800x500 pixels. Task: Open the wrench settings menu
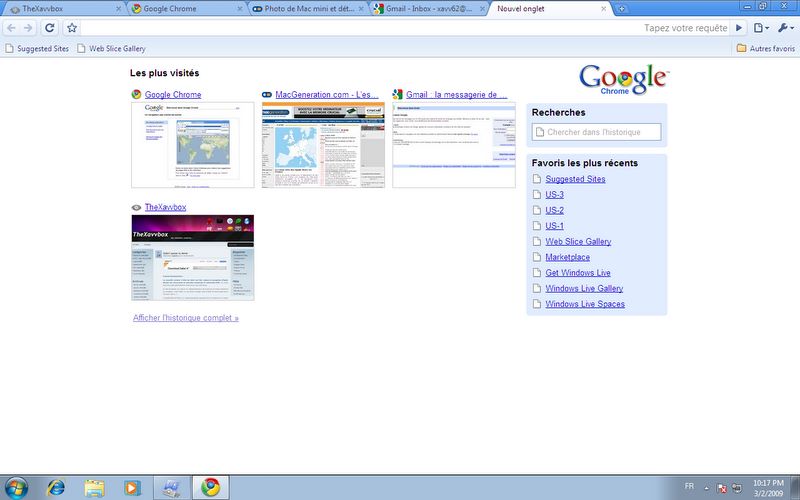[x=785, y=28]
